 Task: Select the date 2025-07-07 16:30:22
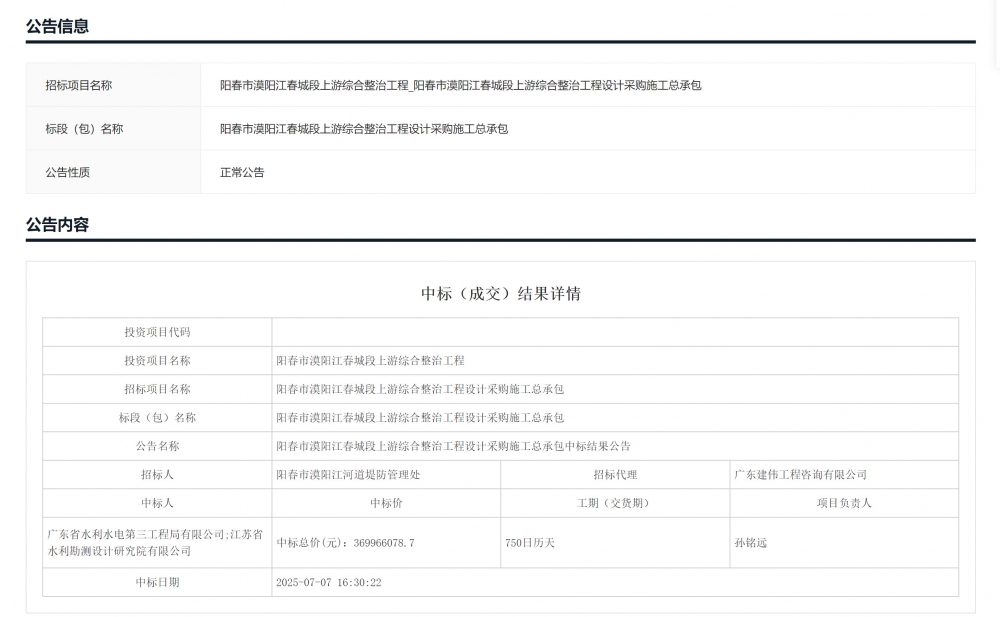328,583
